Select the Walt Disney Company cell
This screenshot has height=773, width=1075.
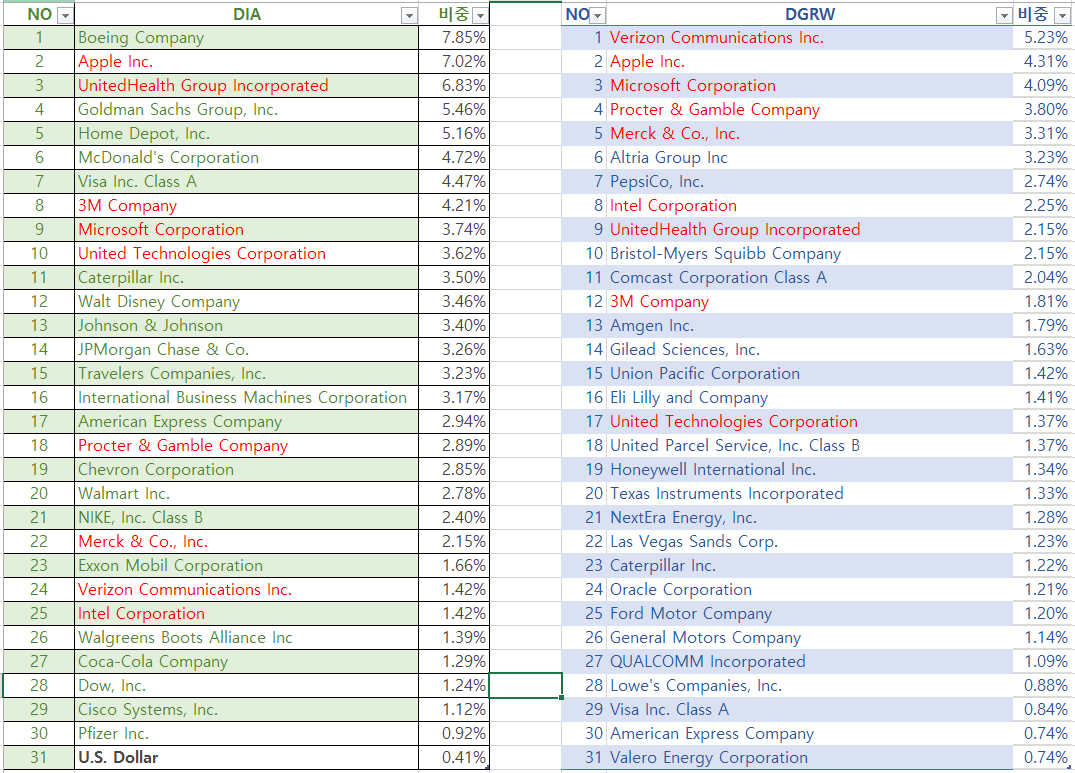pos(246,302)
